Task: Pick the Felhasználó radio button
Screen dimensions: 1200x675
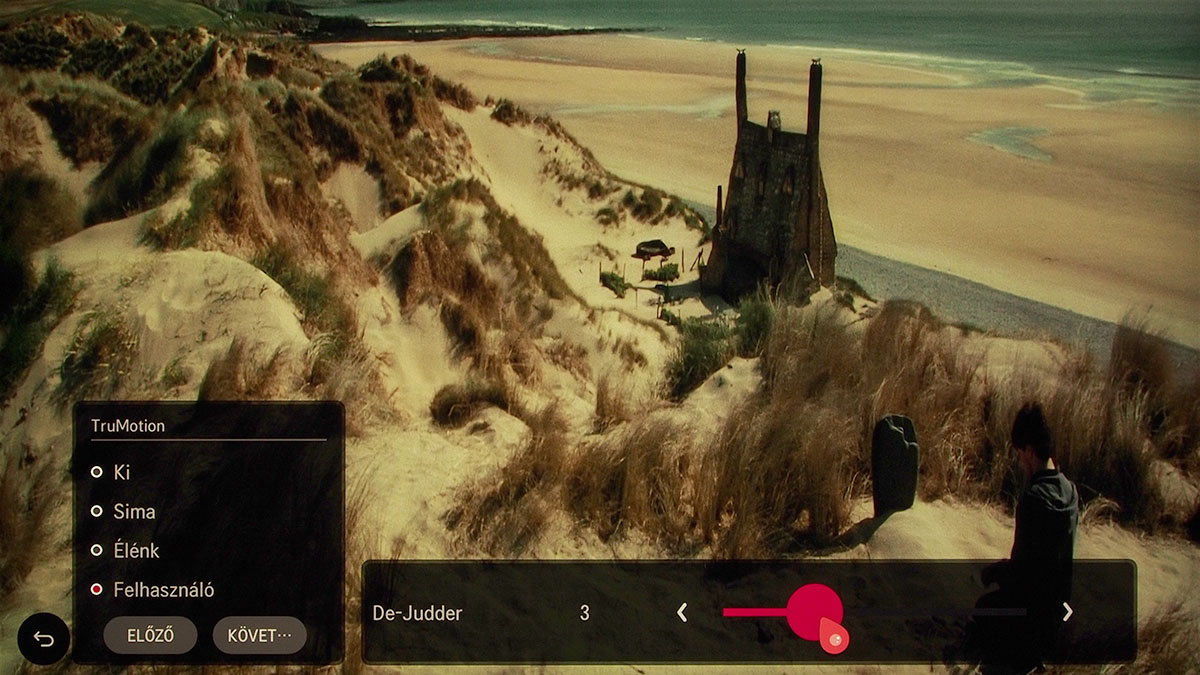Action: coord(97,590)
